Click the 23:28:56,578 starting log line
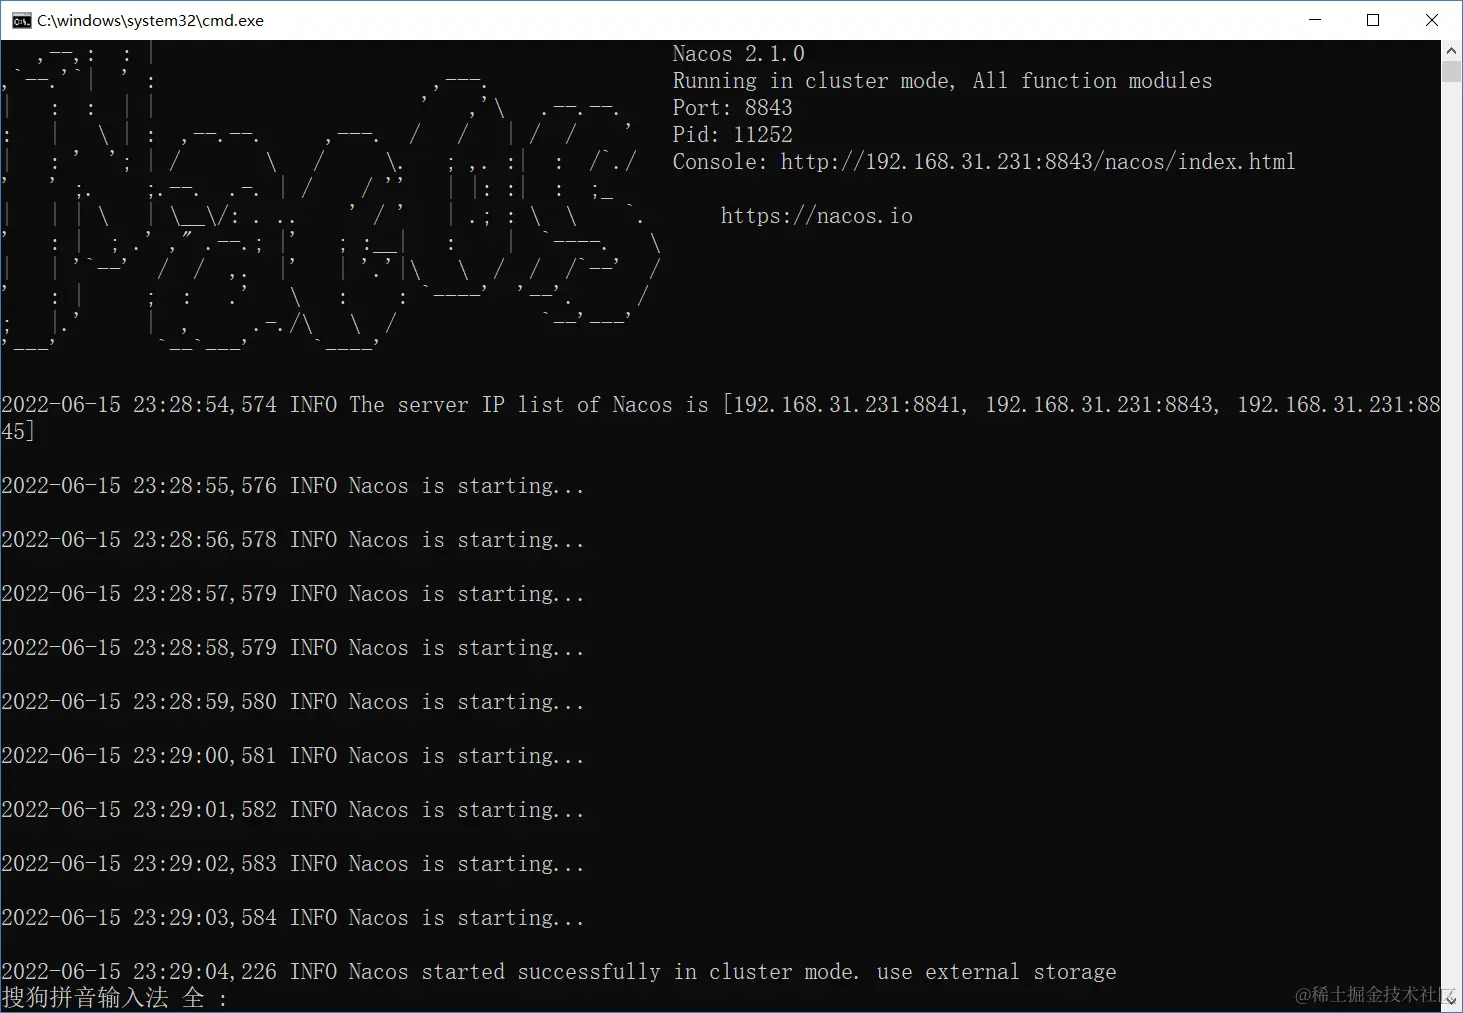Viewport: 1463px width, 1013px height. tap(293, 540)
